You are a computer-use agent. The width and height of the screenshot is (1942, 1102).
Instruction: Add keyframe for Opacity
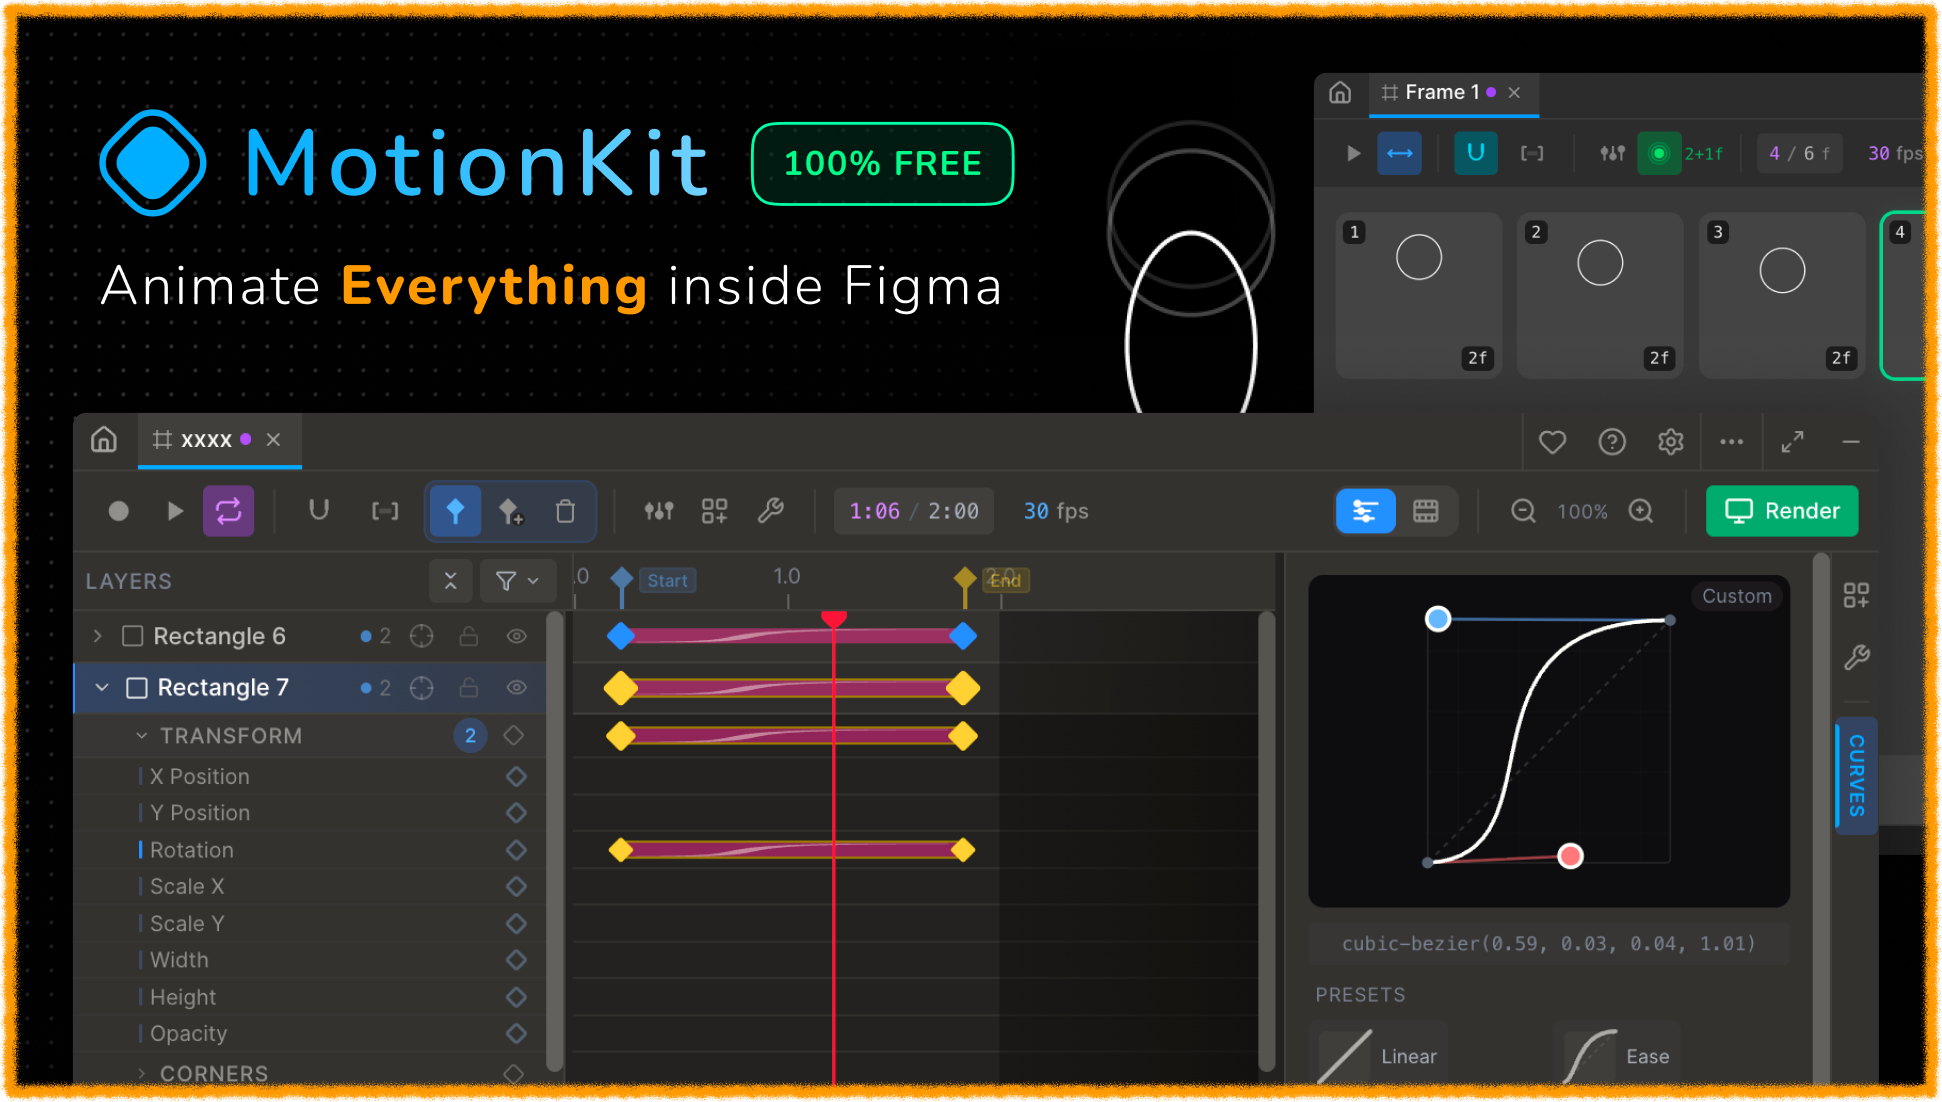point(516,1033)
